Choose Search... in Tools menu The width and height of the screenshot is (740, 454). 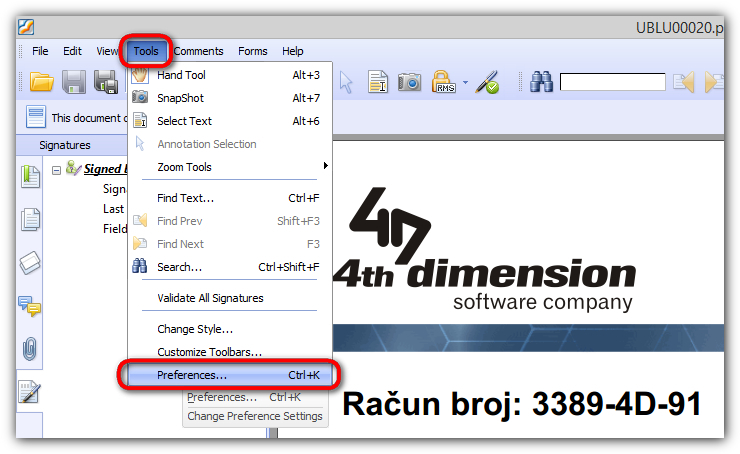pyautogui.click(x=230, y=267)
